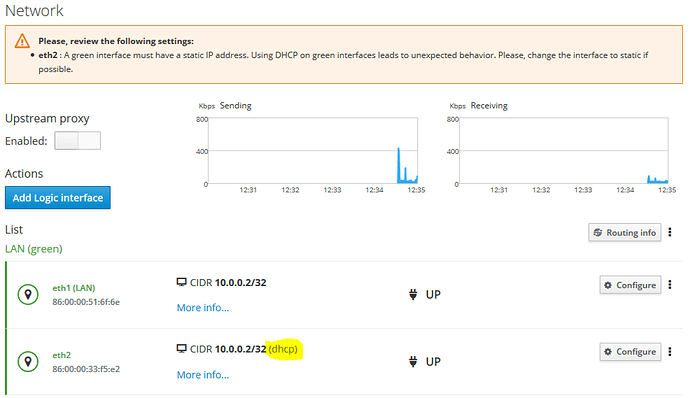Viewport: 690px width, 398px height.
Task: Open More info for eth1 (LAN)
Action: tap(203, 308)
